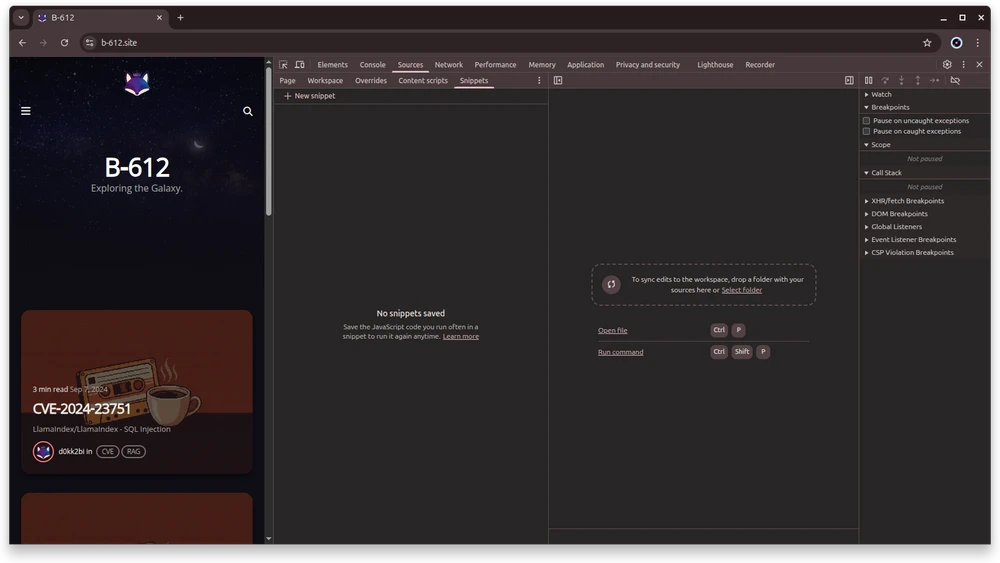
Task: Bookmark this page with the star icon
Action: pos(927,43)
